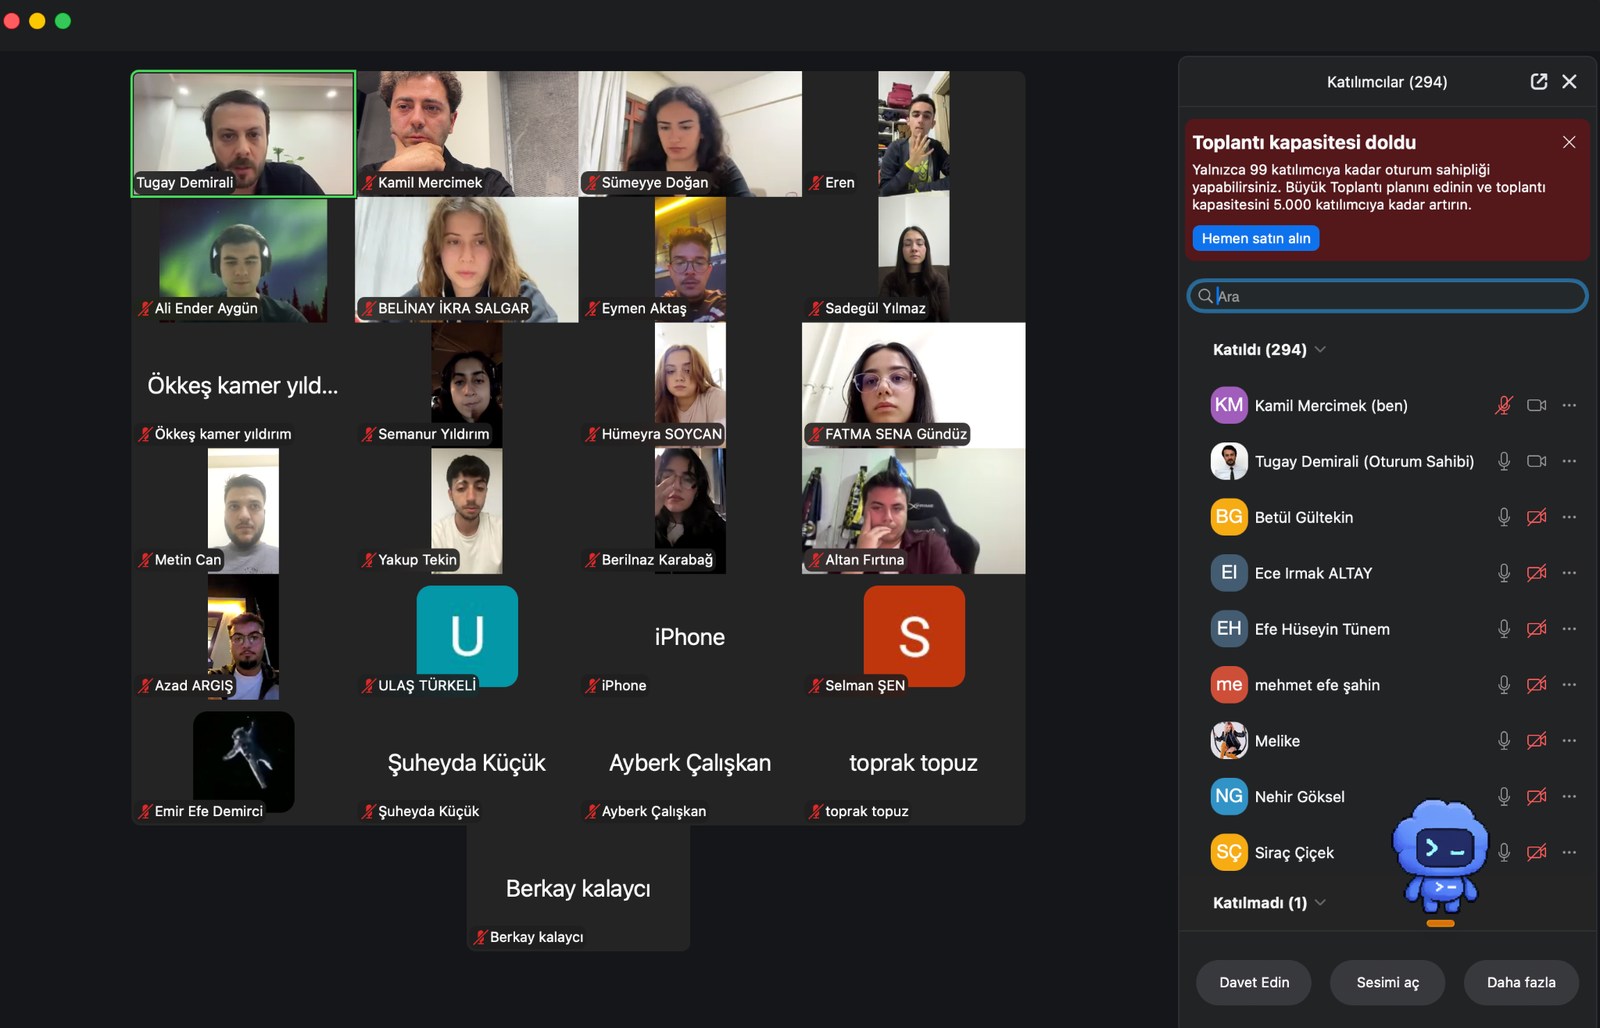Toggle Kamil Mercimek's video camera icon

pos(1537,405)
